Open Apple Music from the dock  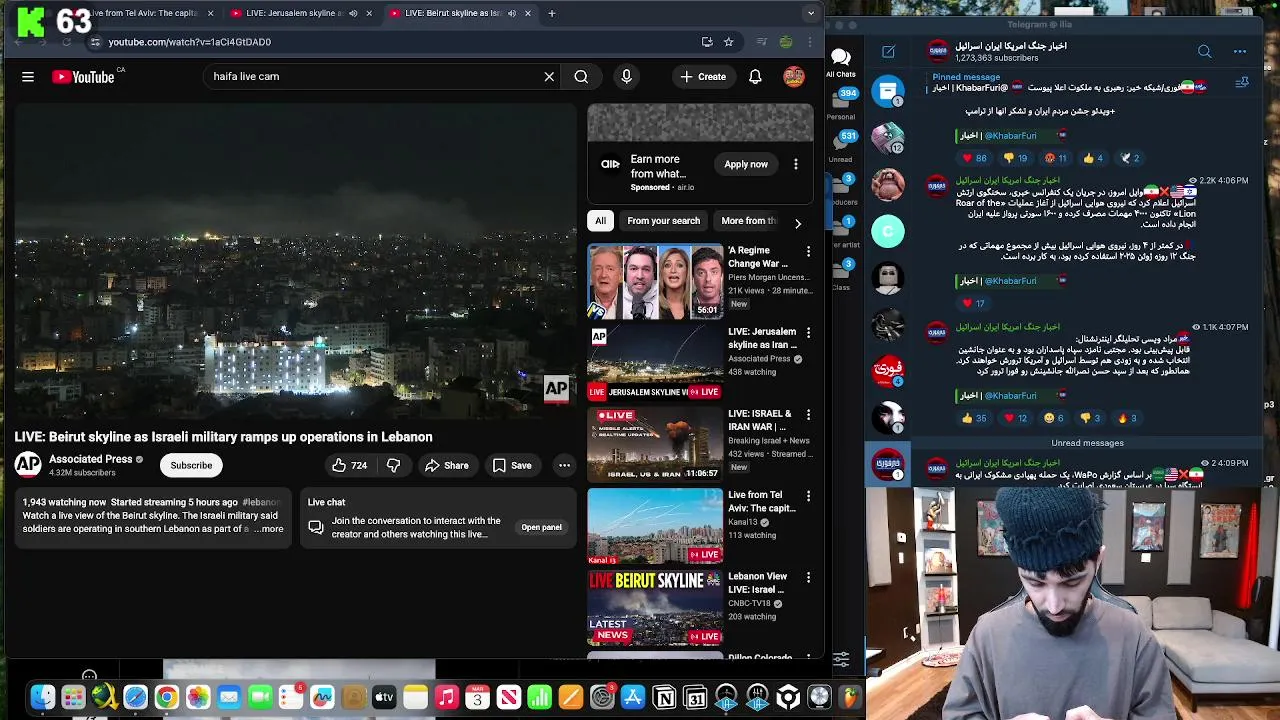click(446, 697)
